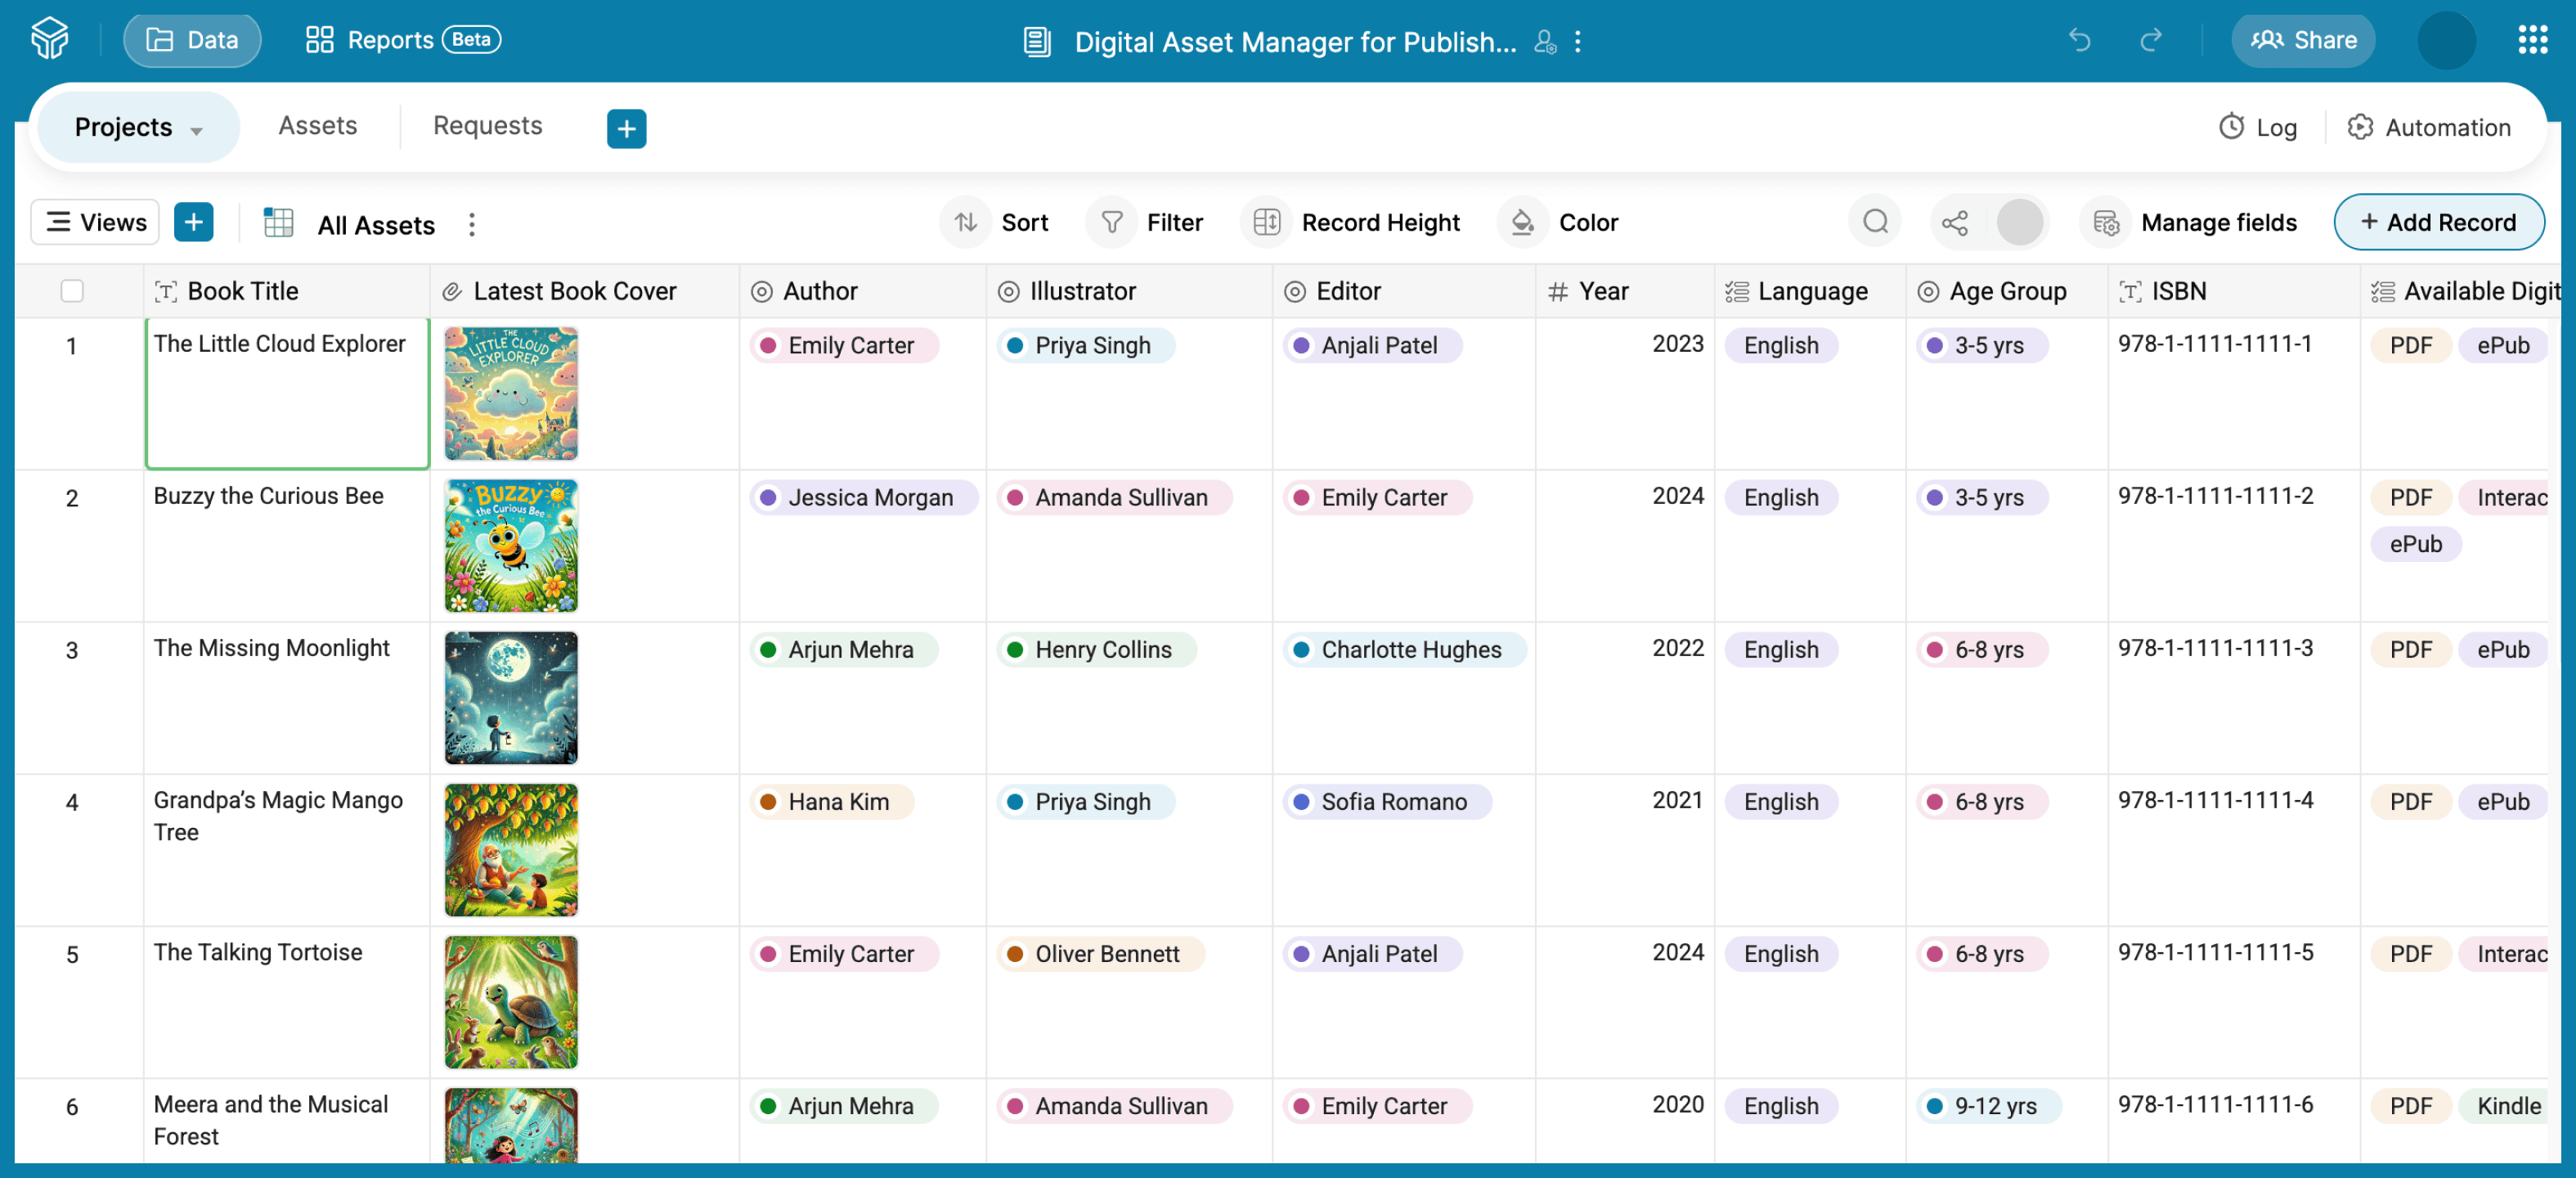Open the Filter menu
This screenshot has width=2576, height=1178.
tap(1147, 222)
